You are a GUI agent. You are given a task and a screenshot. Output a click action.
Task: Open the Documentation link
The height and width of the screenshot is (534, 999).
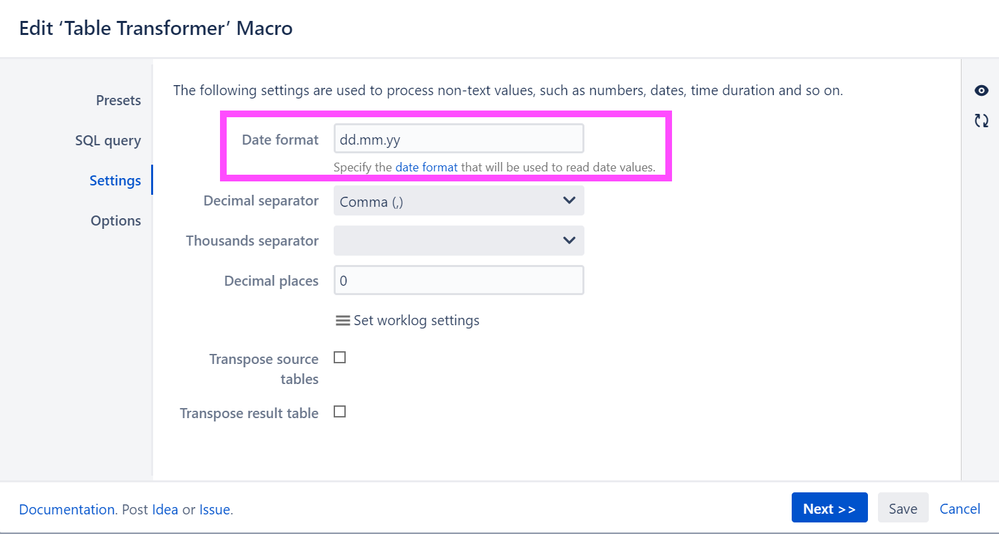(66, 510)
